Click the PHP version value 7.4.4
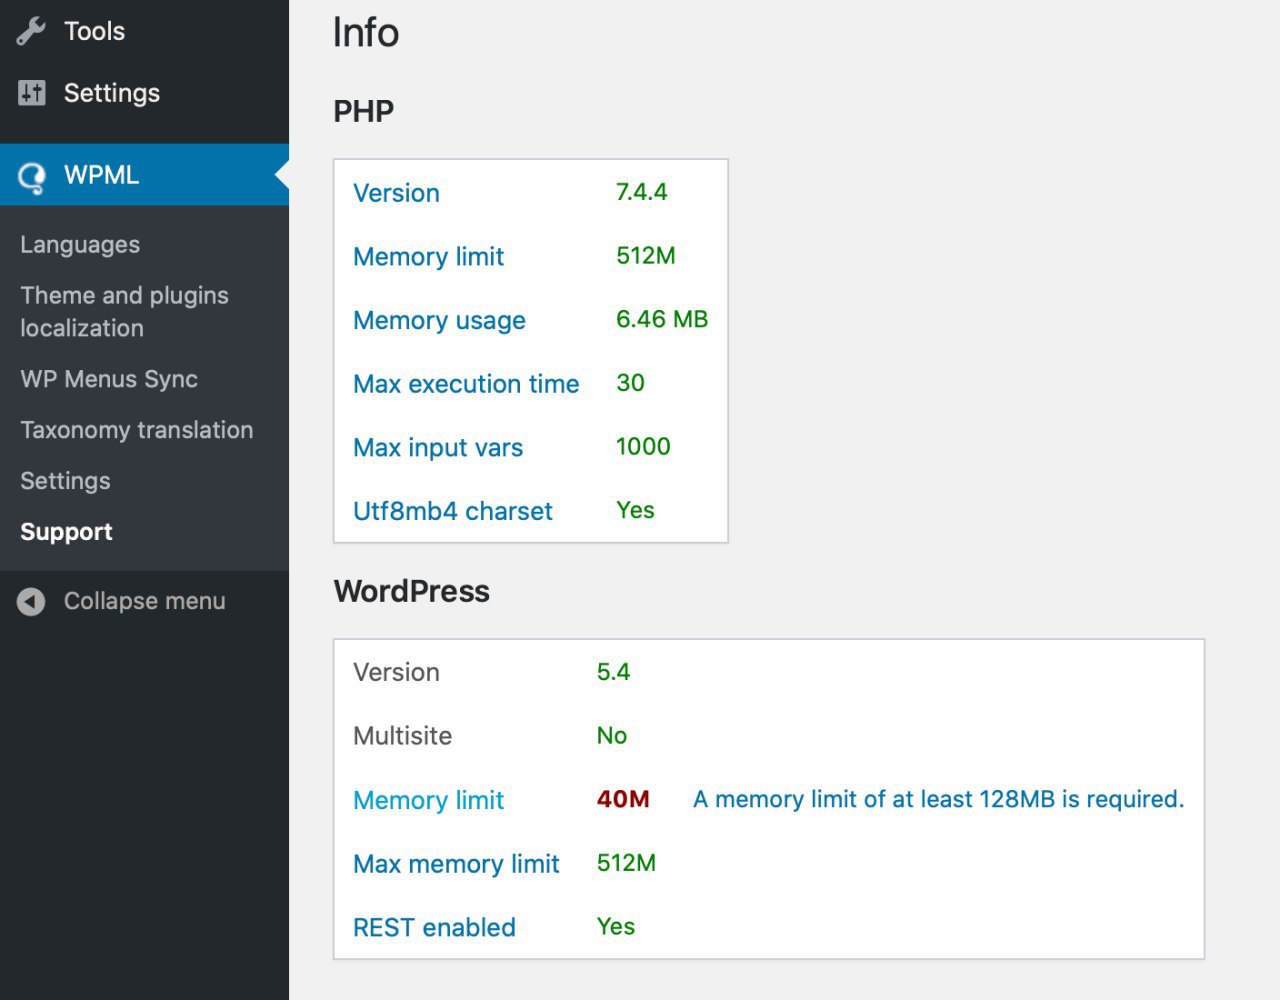The width and height of the screenshot is (1280, 1000). point(641,192)
